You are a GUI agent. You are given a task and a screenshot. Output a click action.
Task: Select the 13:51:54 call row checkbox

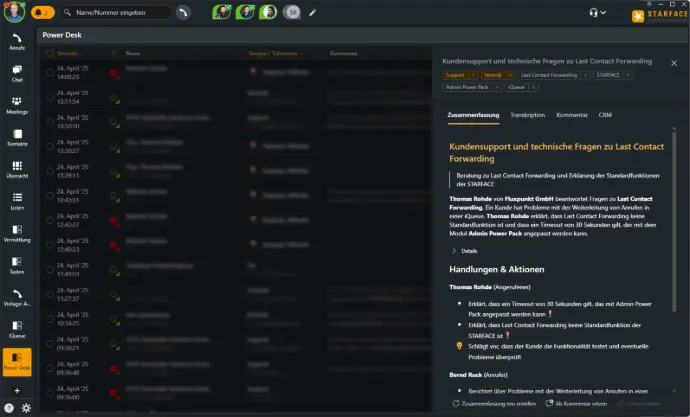pos(50,97)
